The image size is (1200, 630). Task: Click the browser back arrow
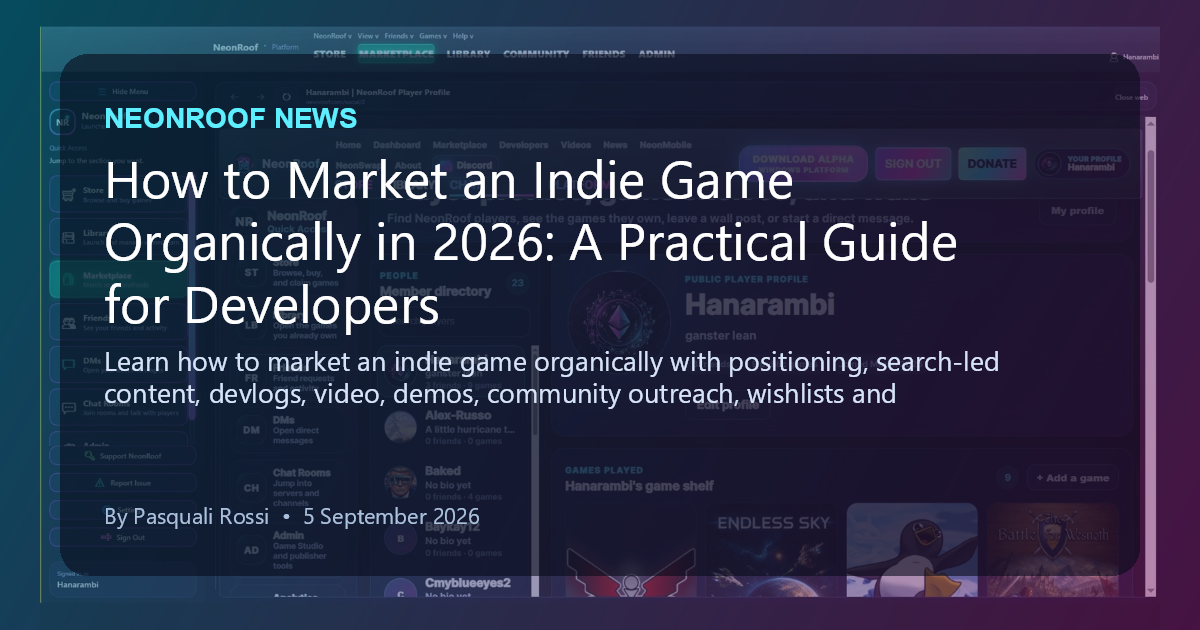pyautogui.click(x=232, y=97)
